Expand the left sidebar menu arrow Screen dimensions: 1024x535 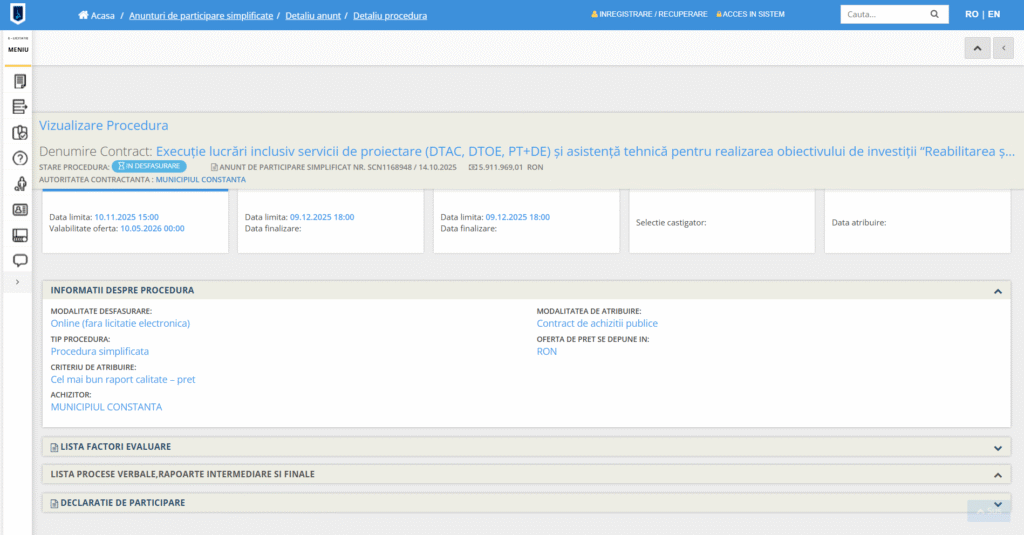coord(18,282)
